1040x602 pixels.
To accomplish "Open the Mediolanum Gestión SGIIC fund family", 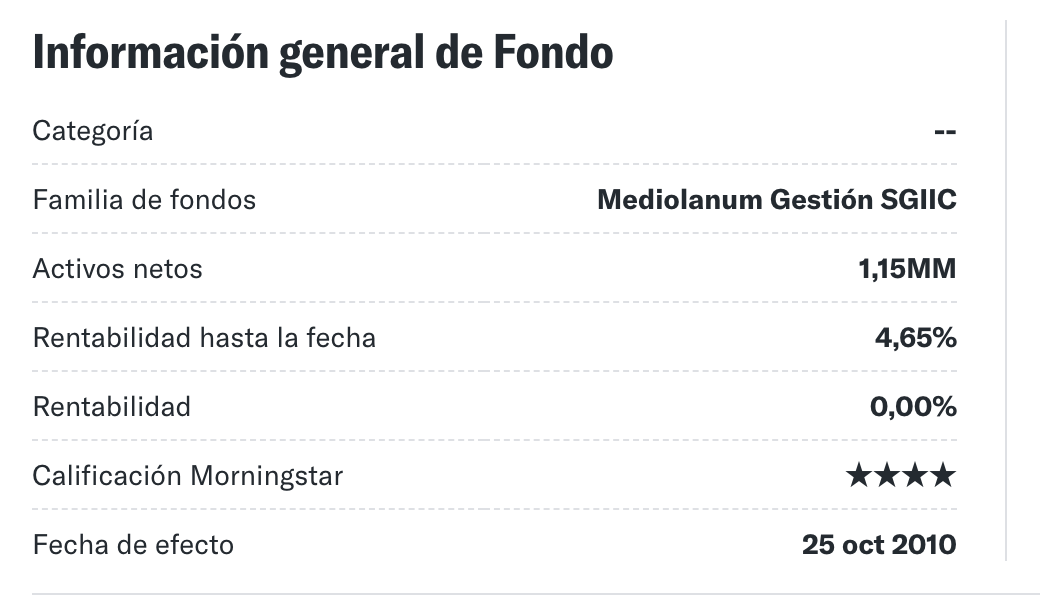I will (x=777, y=200).
